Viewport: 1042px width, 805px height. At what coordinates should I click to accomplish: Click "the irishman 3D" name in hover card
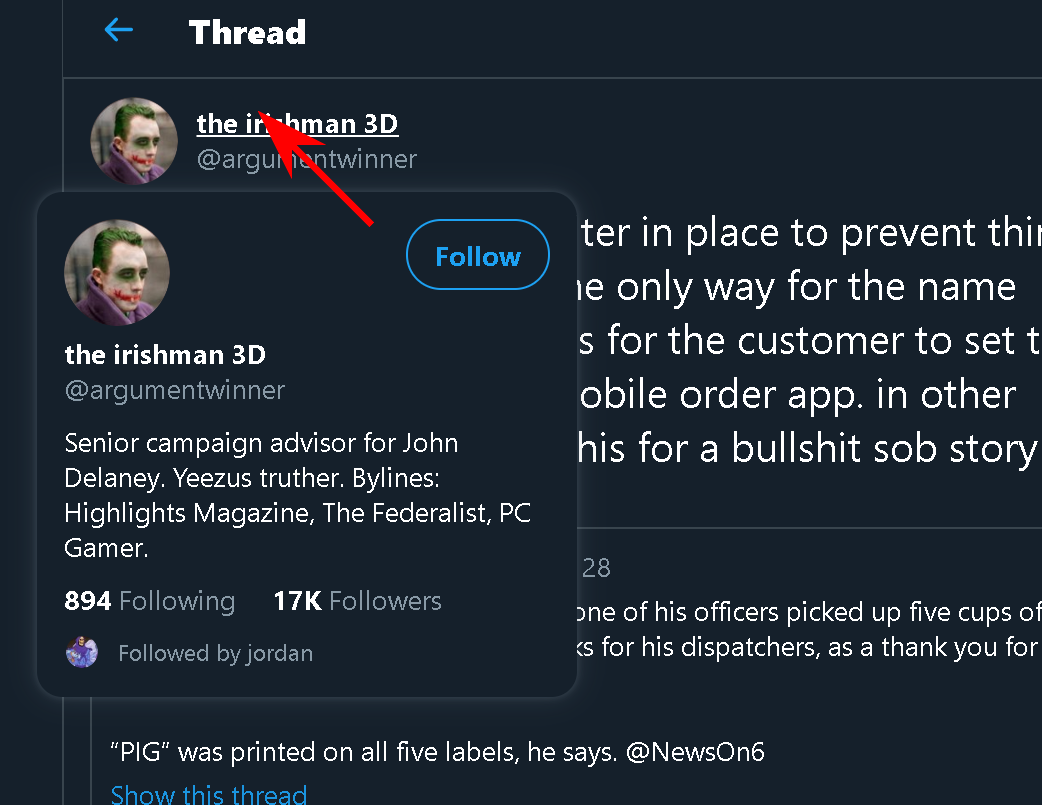(x=165, y=354)
